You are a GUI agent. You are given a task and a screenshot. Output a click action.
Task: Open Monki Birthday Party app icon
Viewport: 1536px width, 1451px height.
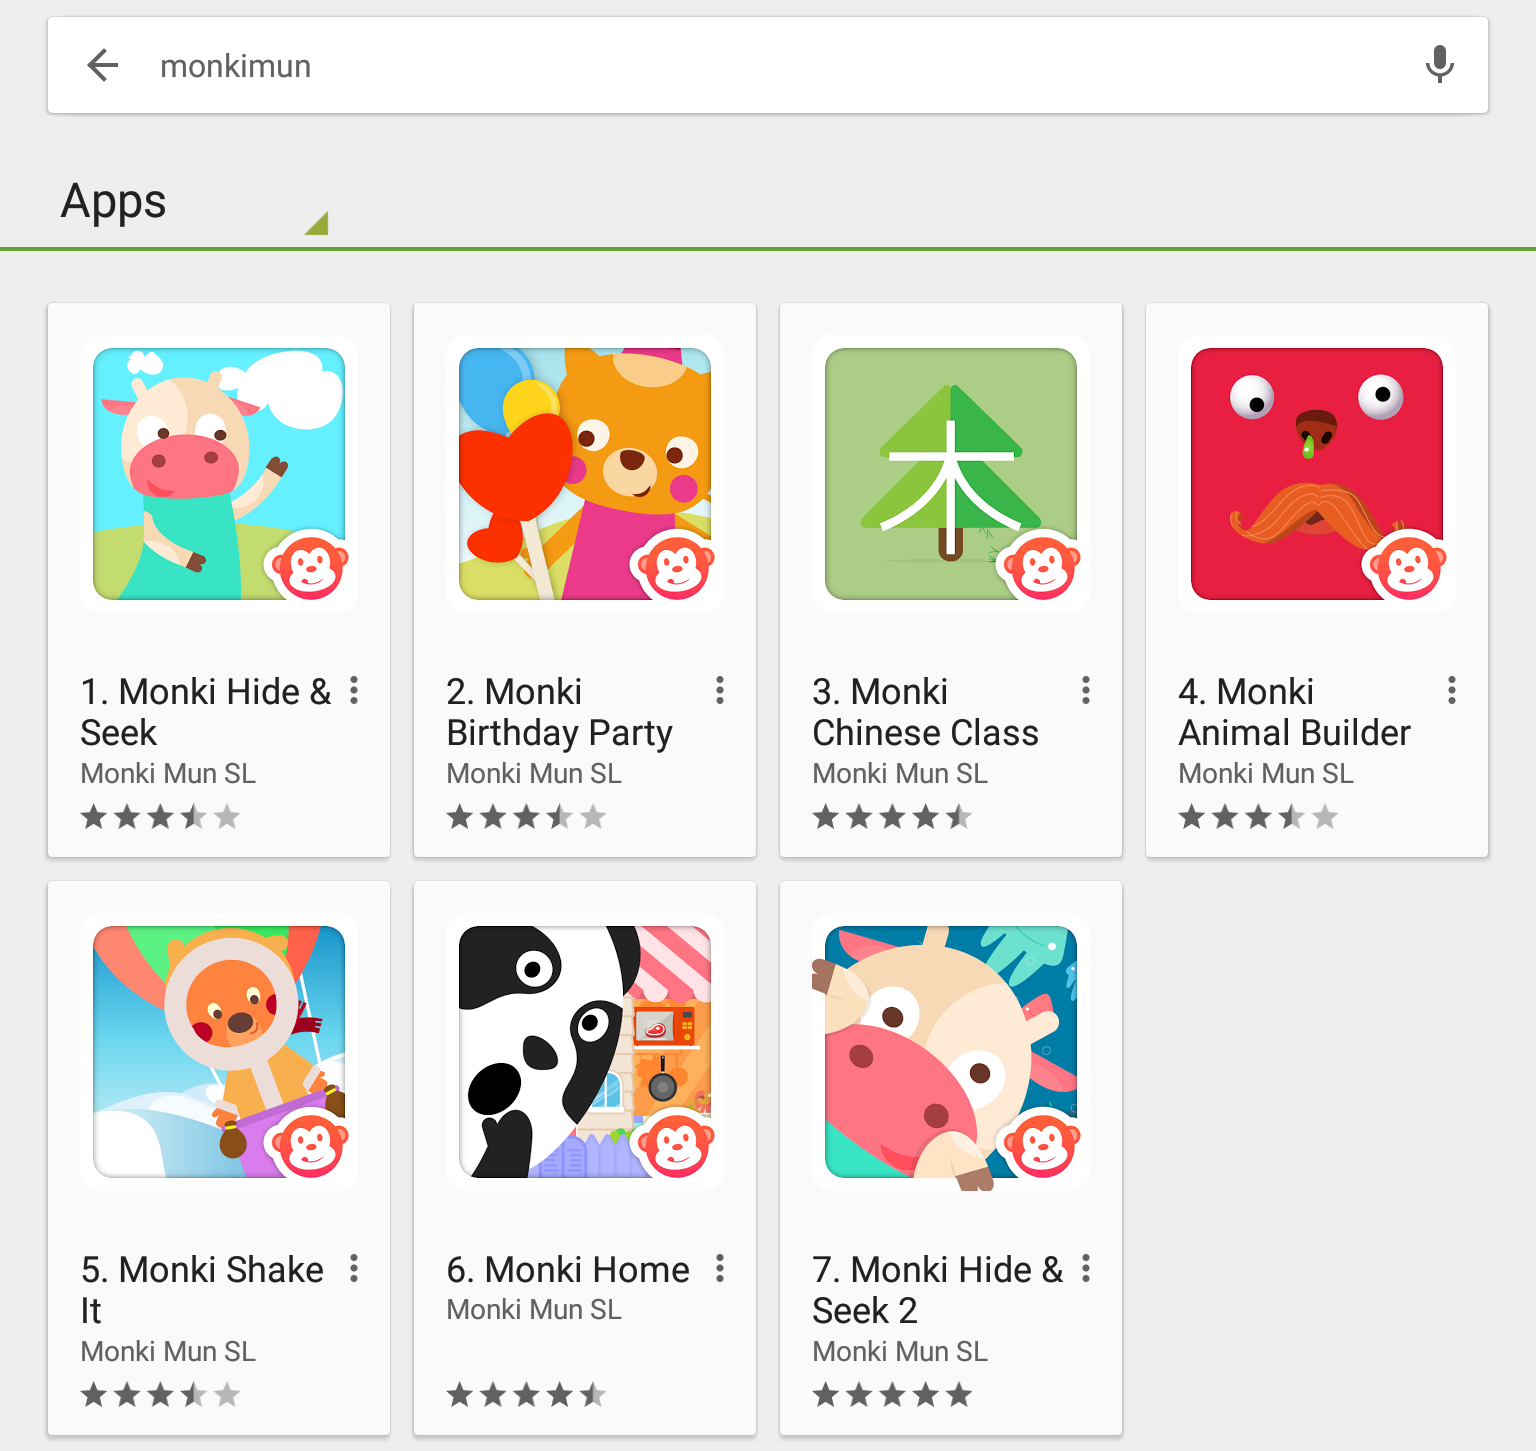click(585, 474)
